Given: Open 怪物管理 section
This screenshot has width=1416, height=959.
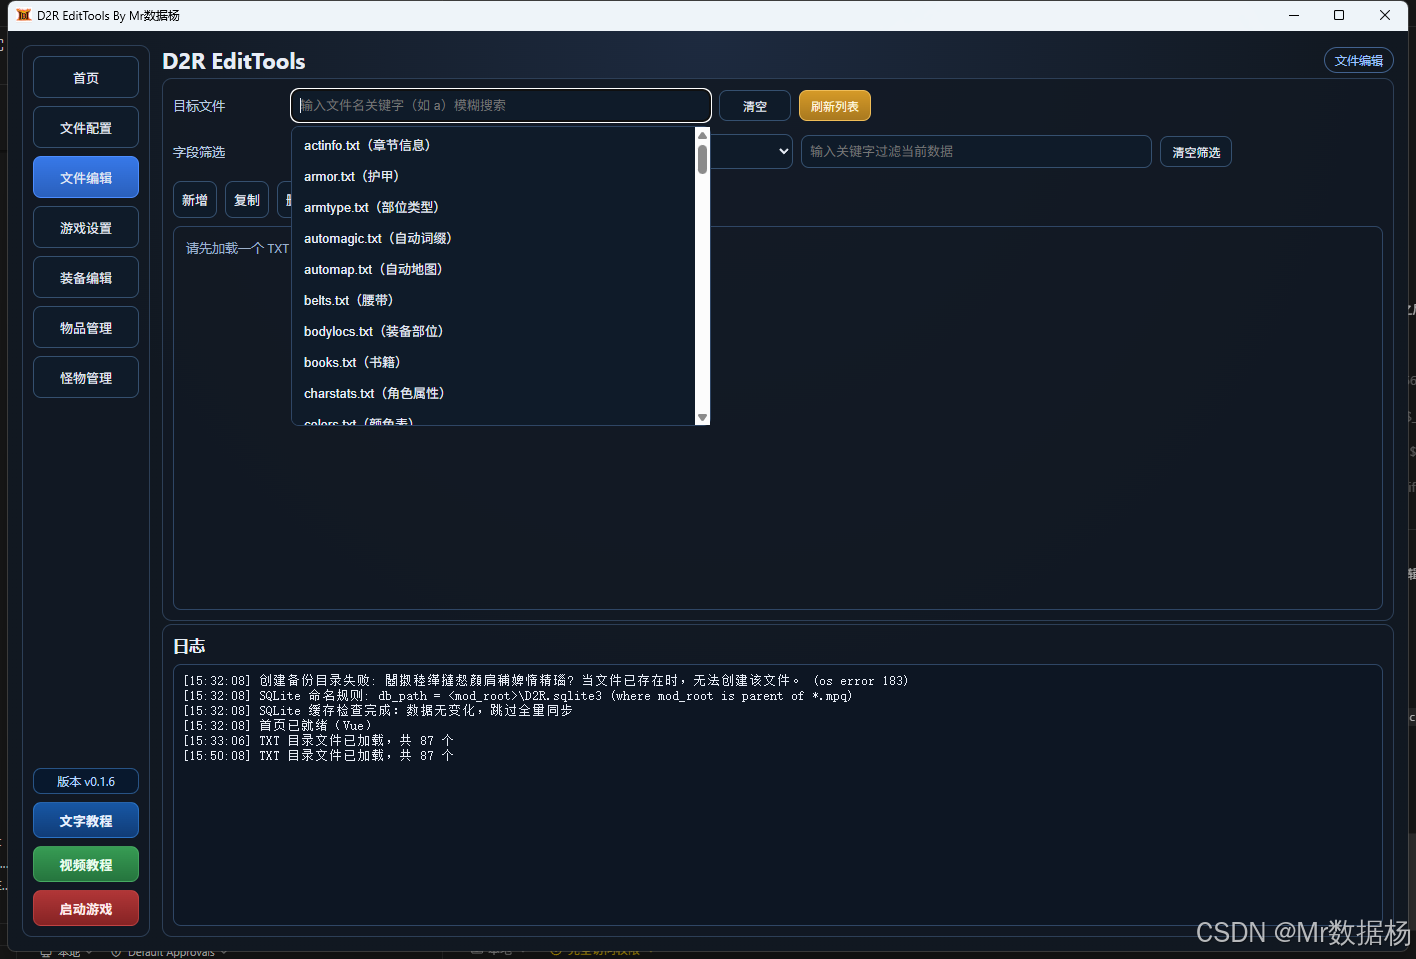Looking at the screenshot, I should click(x=86, y=378).
